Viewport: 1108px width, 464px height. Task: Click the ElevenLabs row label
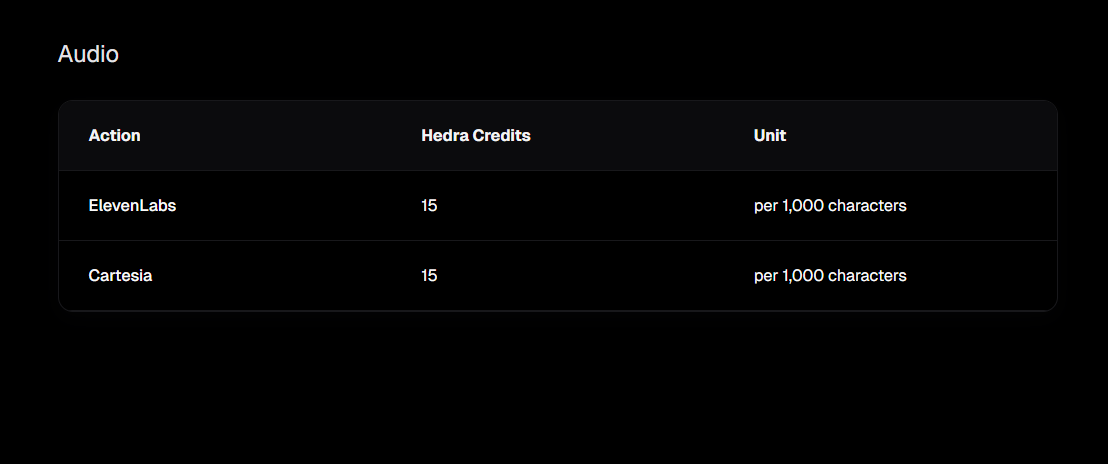(x=132, y=206)
